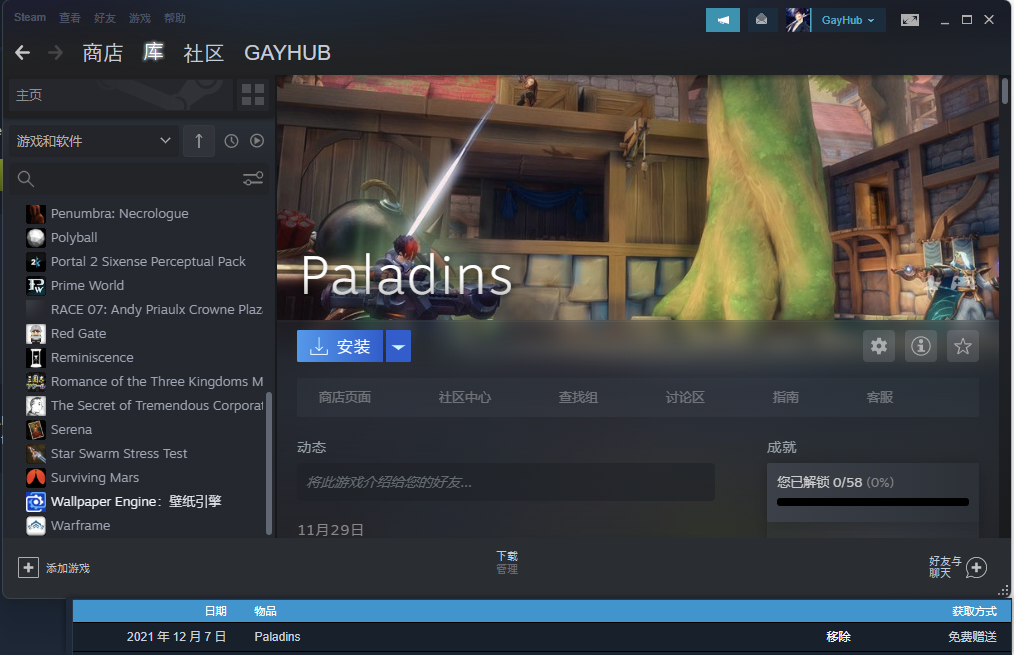
Task: Open install options dropdown arrow
Action: 398,346
